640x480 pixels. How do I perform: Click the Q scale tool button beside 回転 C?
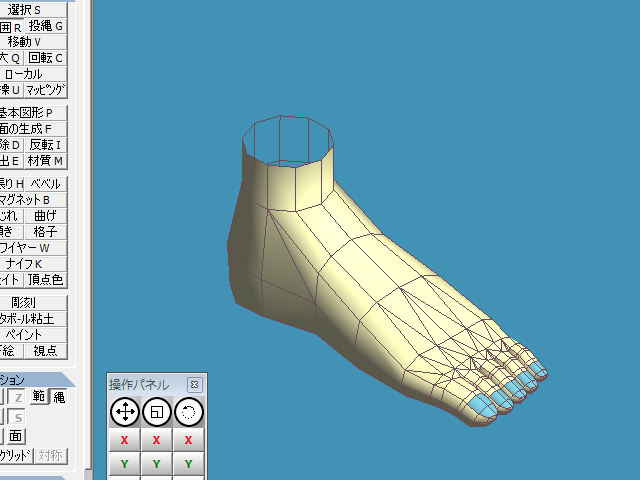(x=11, y=58)
